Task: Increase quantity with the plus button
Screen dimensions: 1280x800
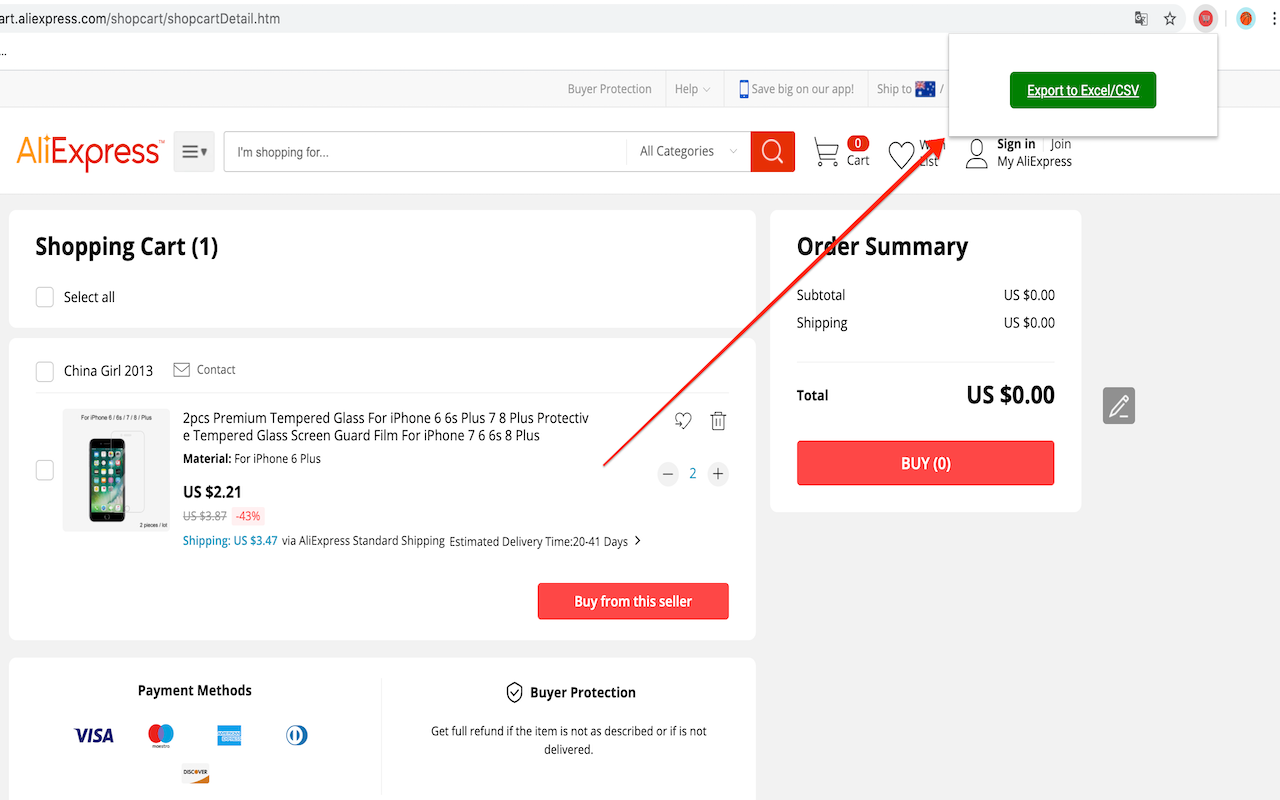Action: 718,474
